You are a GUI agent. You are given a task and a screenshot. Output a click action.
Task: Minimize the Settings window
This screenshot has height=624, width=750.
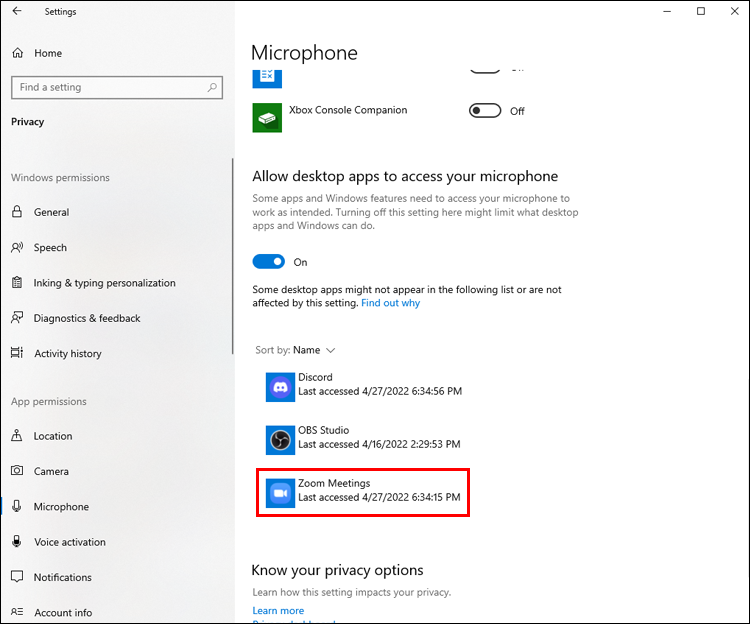(667, 11)
